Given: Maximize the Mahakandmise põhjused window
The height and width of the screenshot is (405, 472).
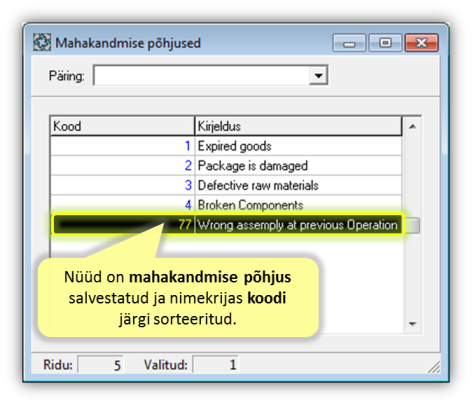Looking at the screenshot, I should (385, 43).
